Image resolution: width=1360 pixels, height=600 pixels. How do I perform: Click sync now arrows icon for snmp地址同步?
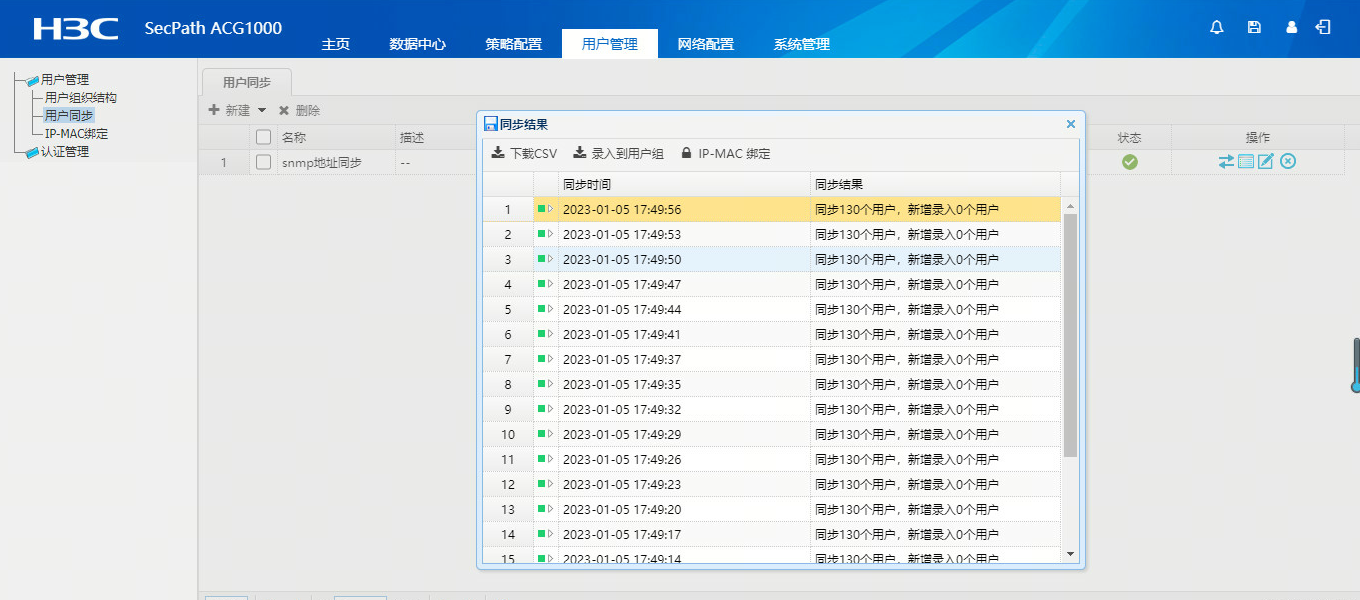(x=1226, y=162)
